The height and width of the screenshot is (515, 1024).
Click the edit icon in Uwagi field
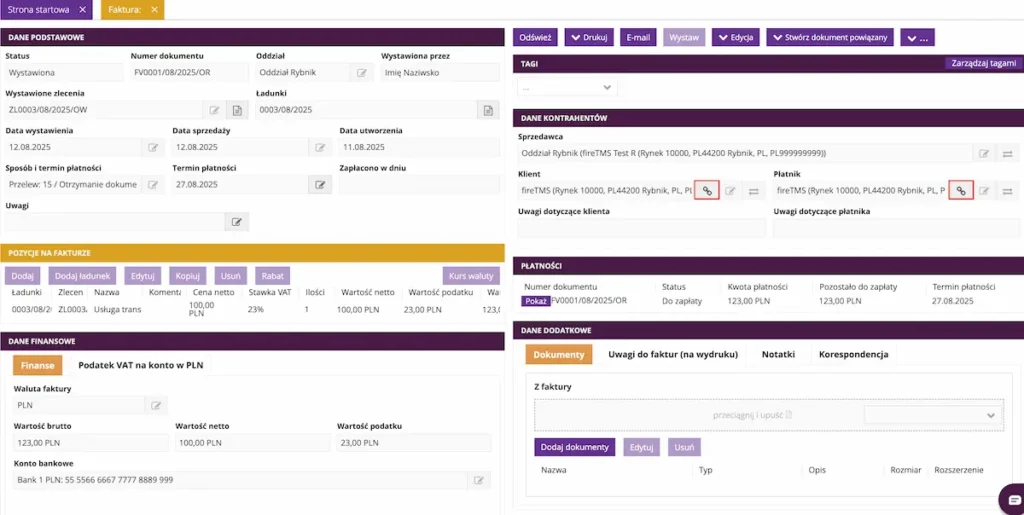[x=236, y=222]
